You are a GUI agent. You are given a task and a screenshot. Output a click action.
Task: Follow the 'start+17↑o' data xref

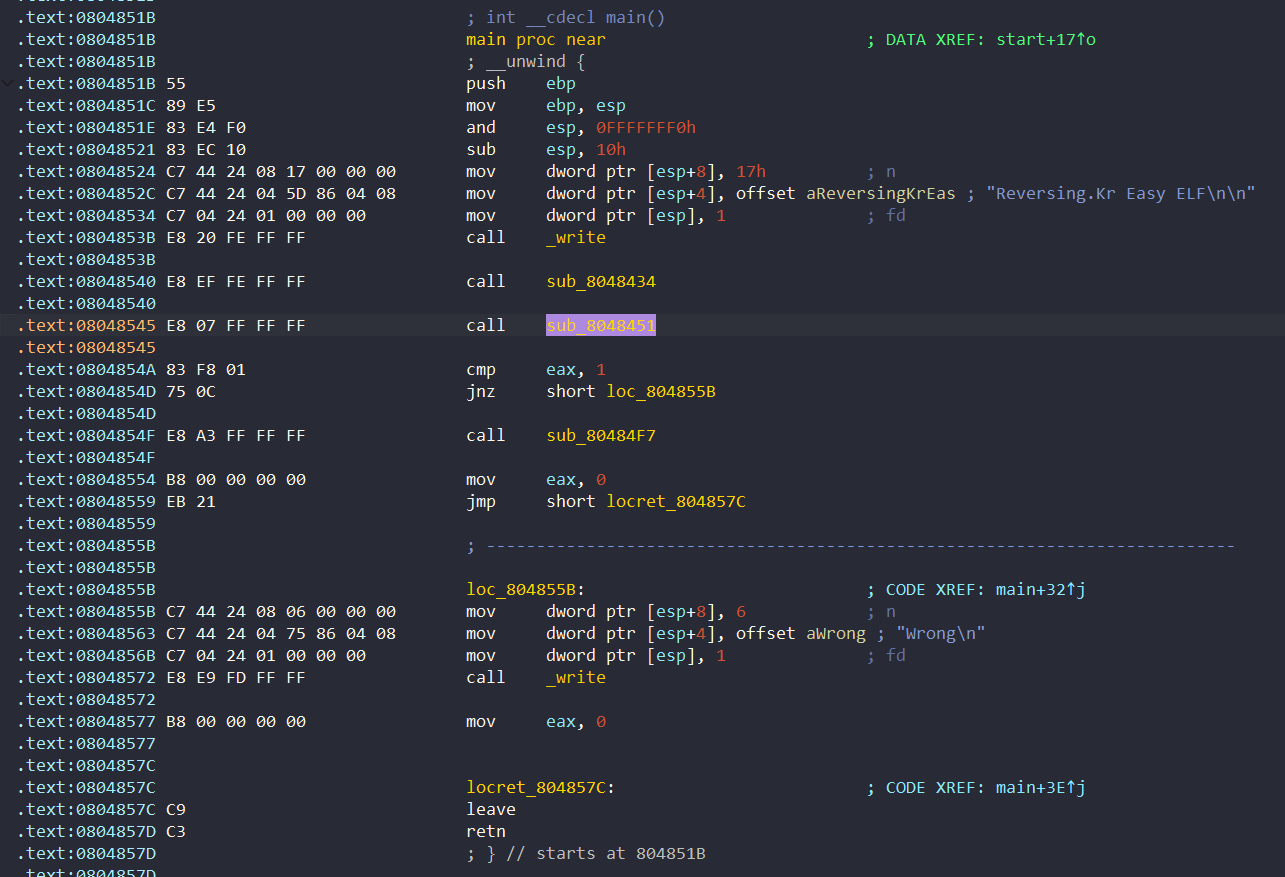click(x=1046, y=39)
